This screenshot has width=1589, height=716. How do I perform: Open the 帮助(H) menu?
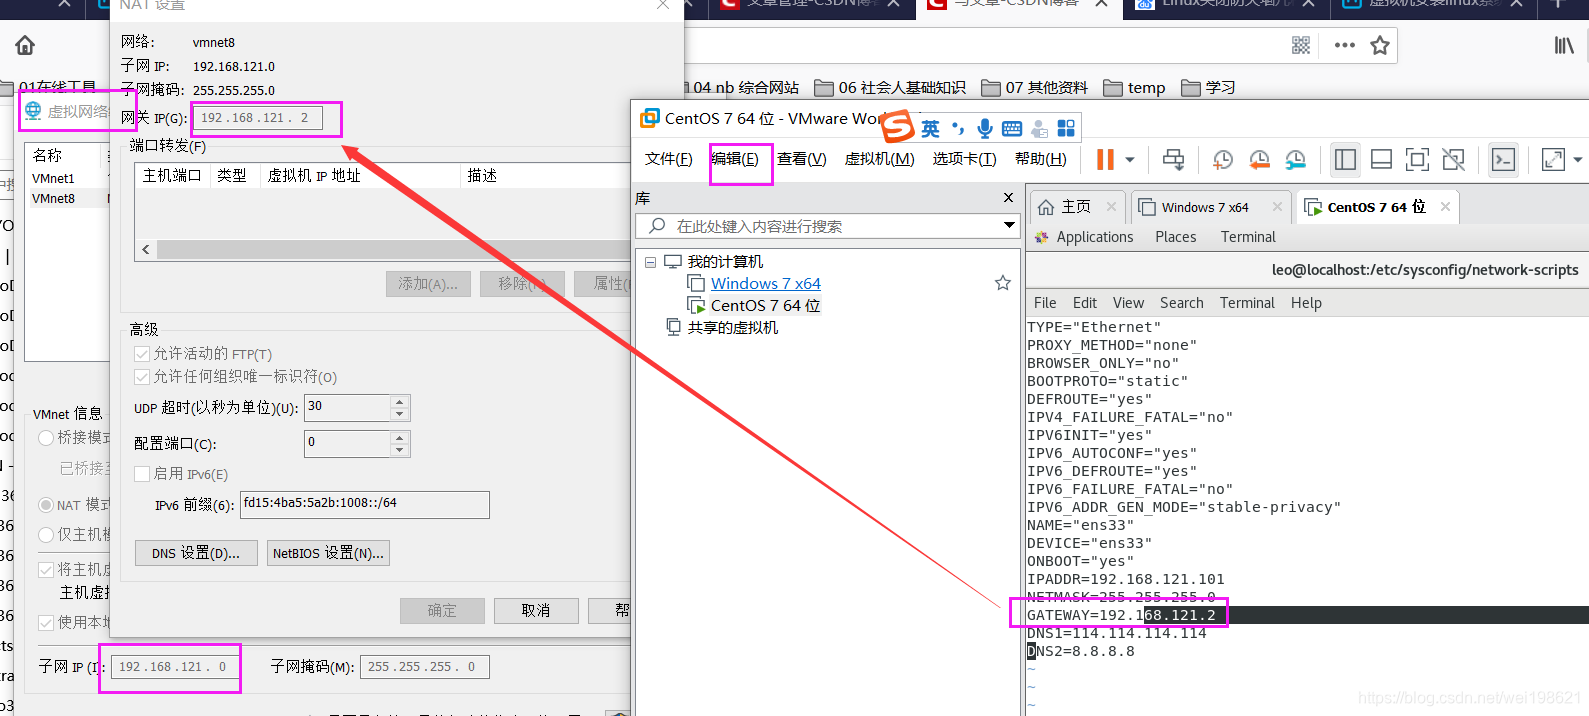pos(1041,159)
